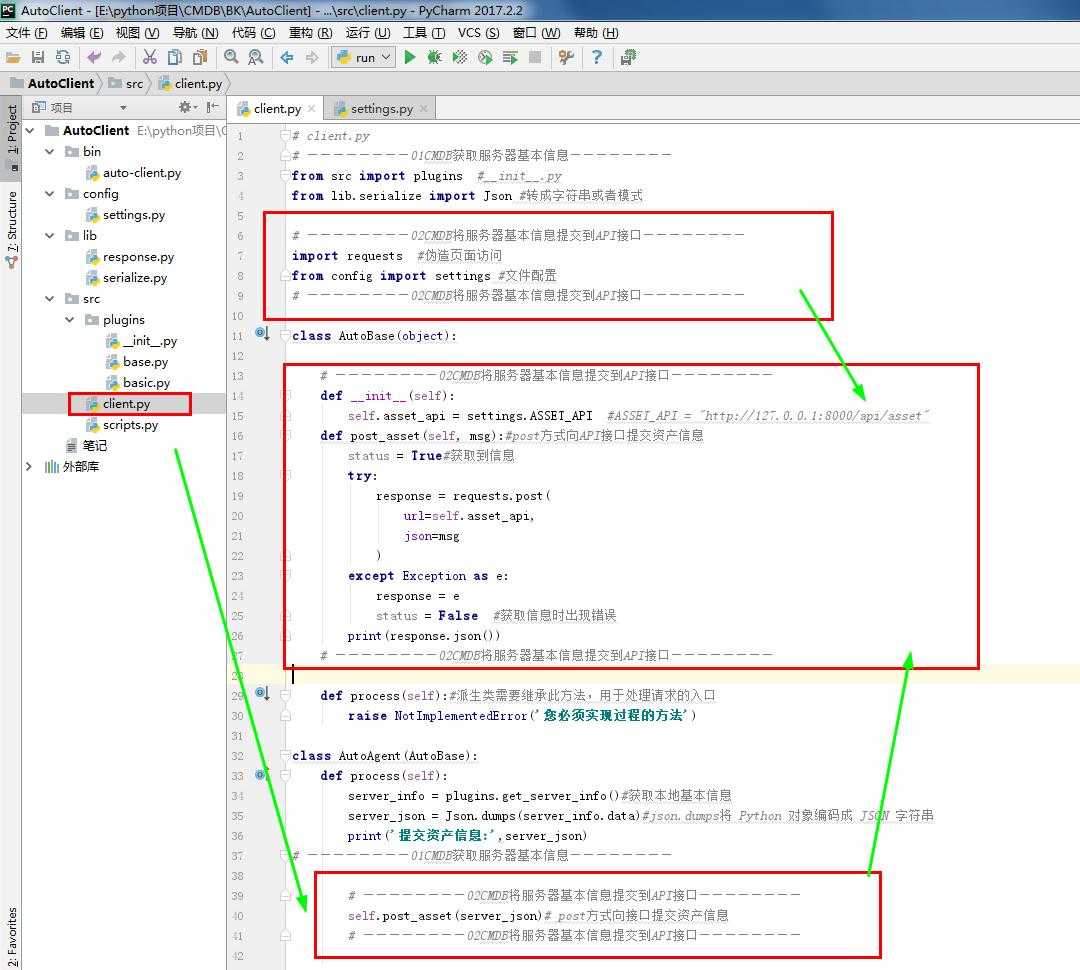Close the client.py editor tab
This screenshot has height=970, width=1080.
tap(312, 109)
